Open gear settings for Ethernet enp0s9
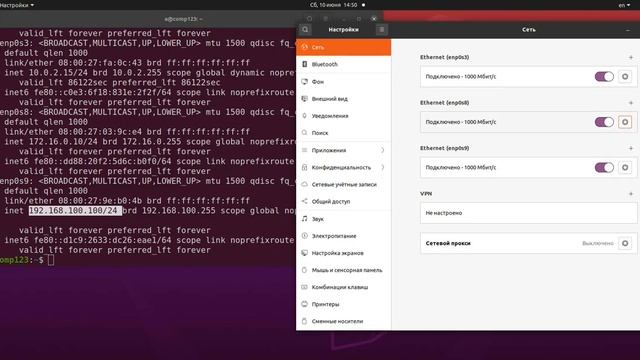Image resolution: width=640 pixels, height=360 pixels. tap(625, 167)
